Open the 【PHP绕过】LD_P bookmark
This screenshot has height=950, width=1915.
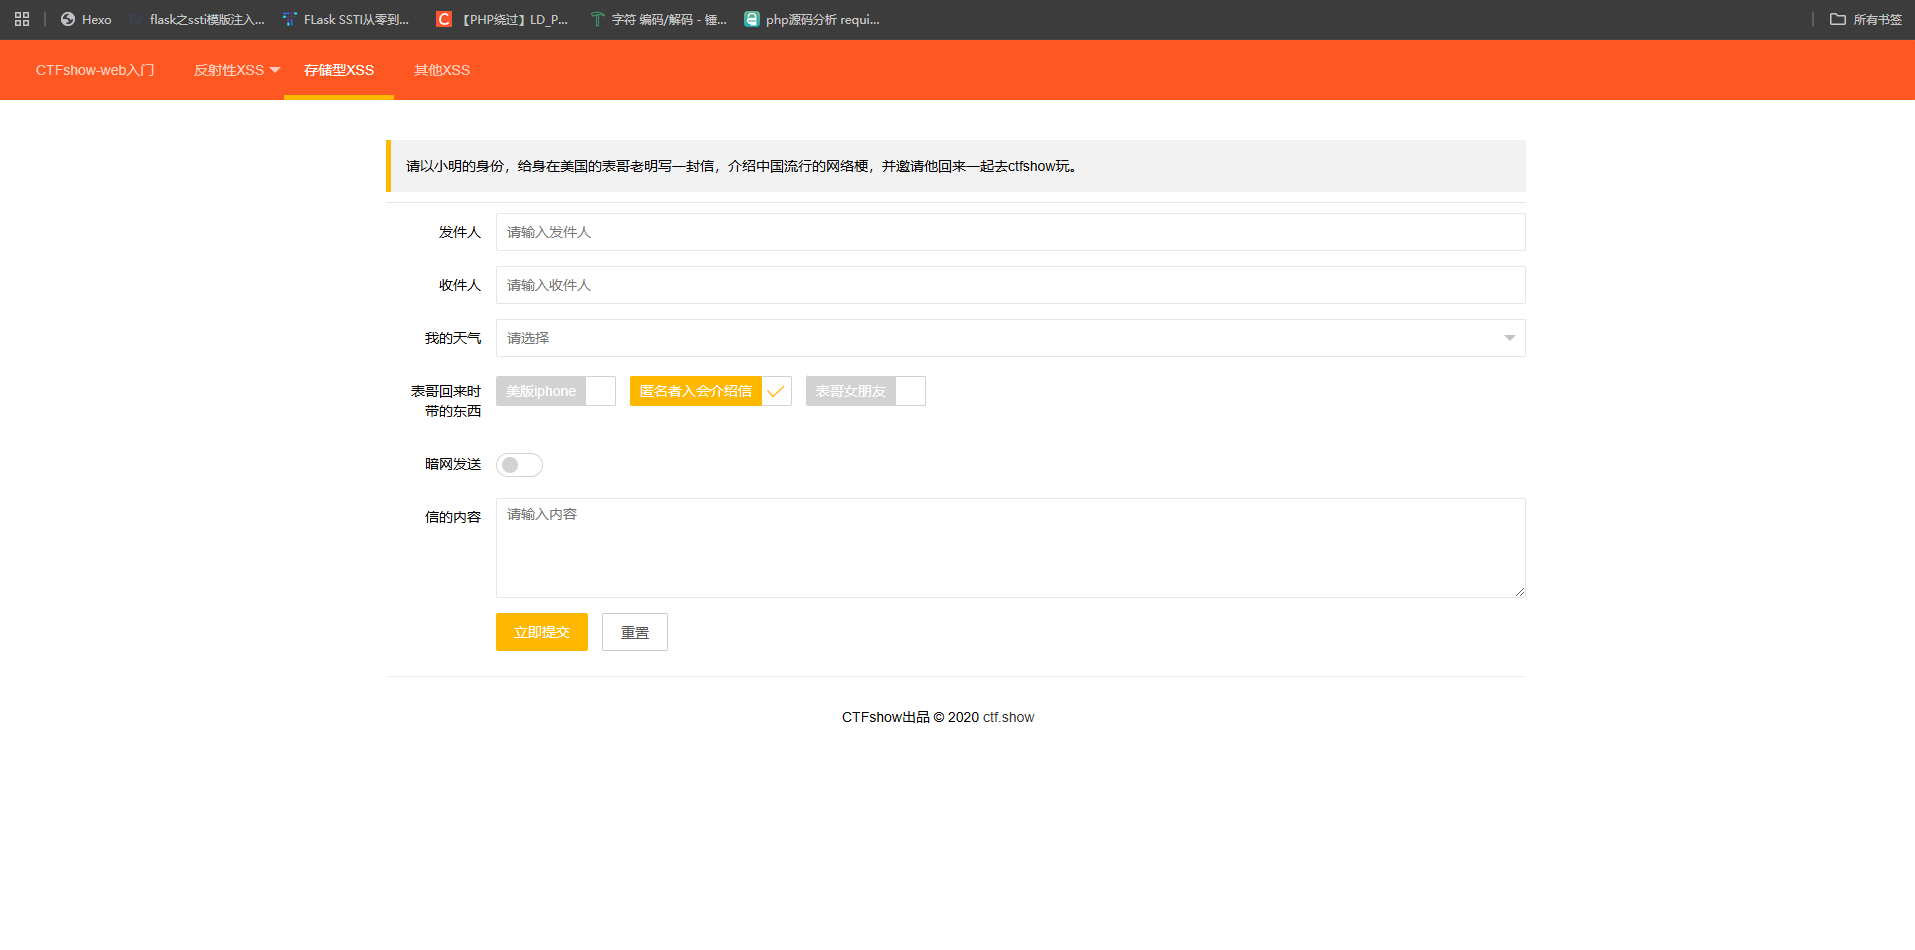(502, 19)
